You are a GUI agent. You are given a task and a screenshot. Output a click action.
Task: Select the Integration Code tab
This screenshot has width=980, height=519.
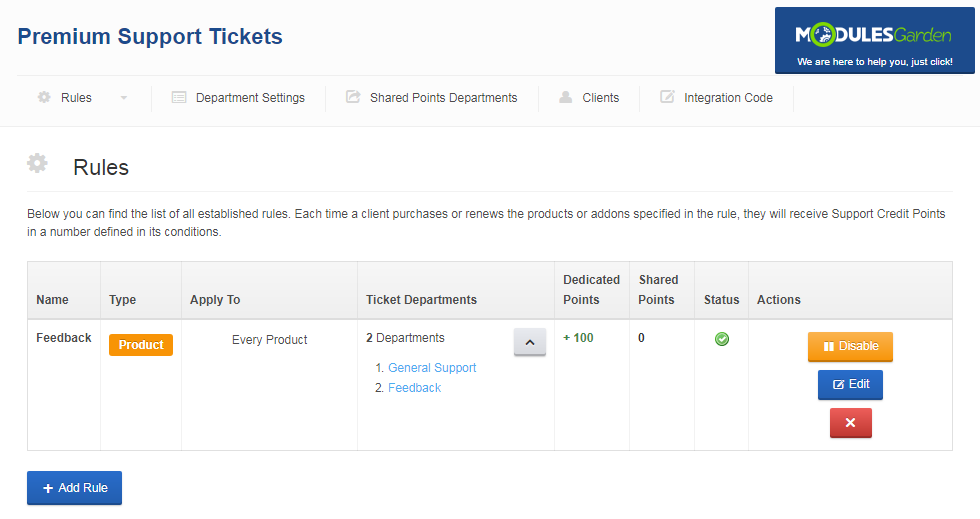click(x=728, y=98)
